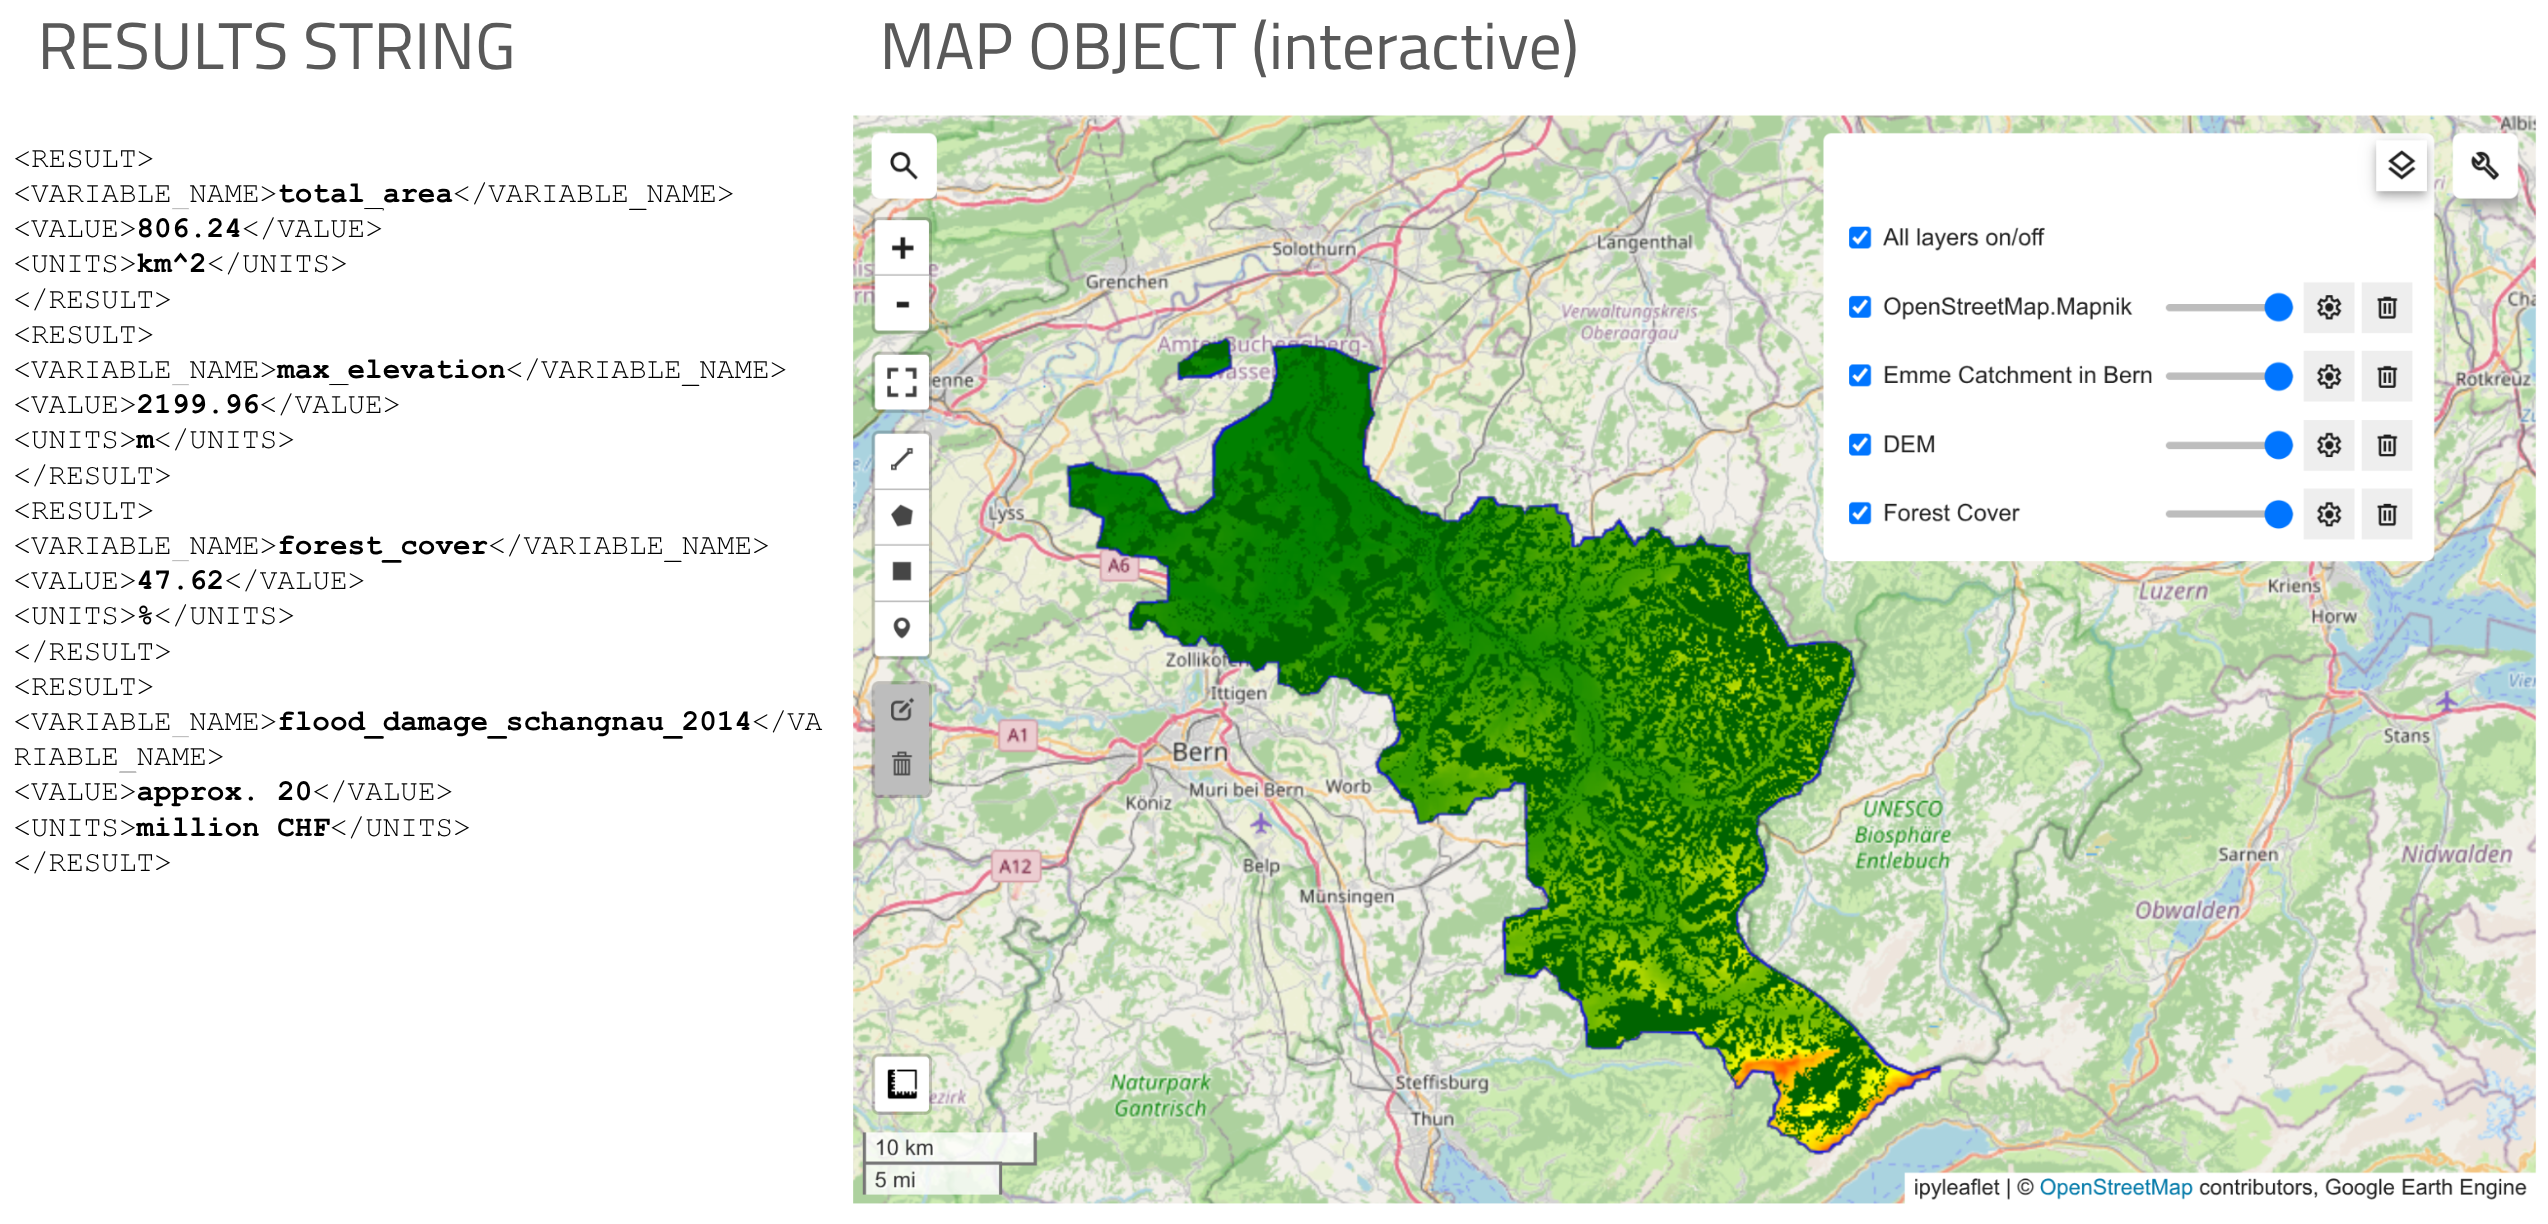Click the A1 highway shield on map
This screenshot has height=1224, width=2548.
point(1018,735)
